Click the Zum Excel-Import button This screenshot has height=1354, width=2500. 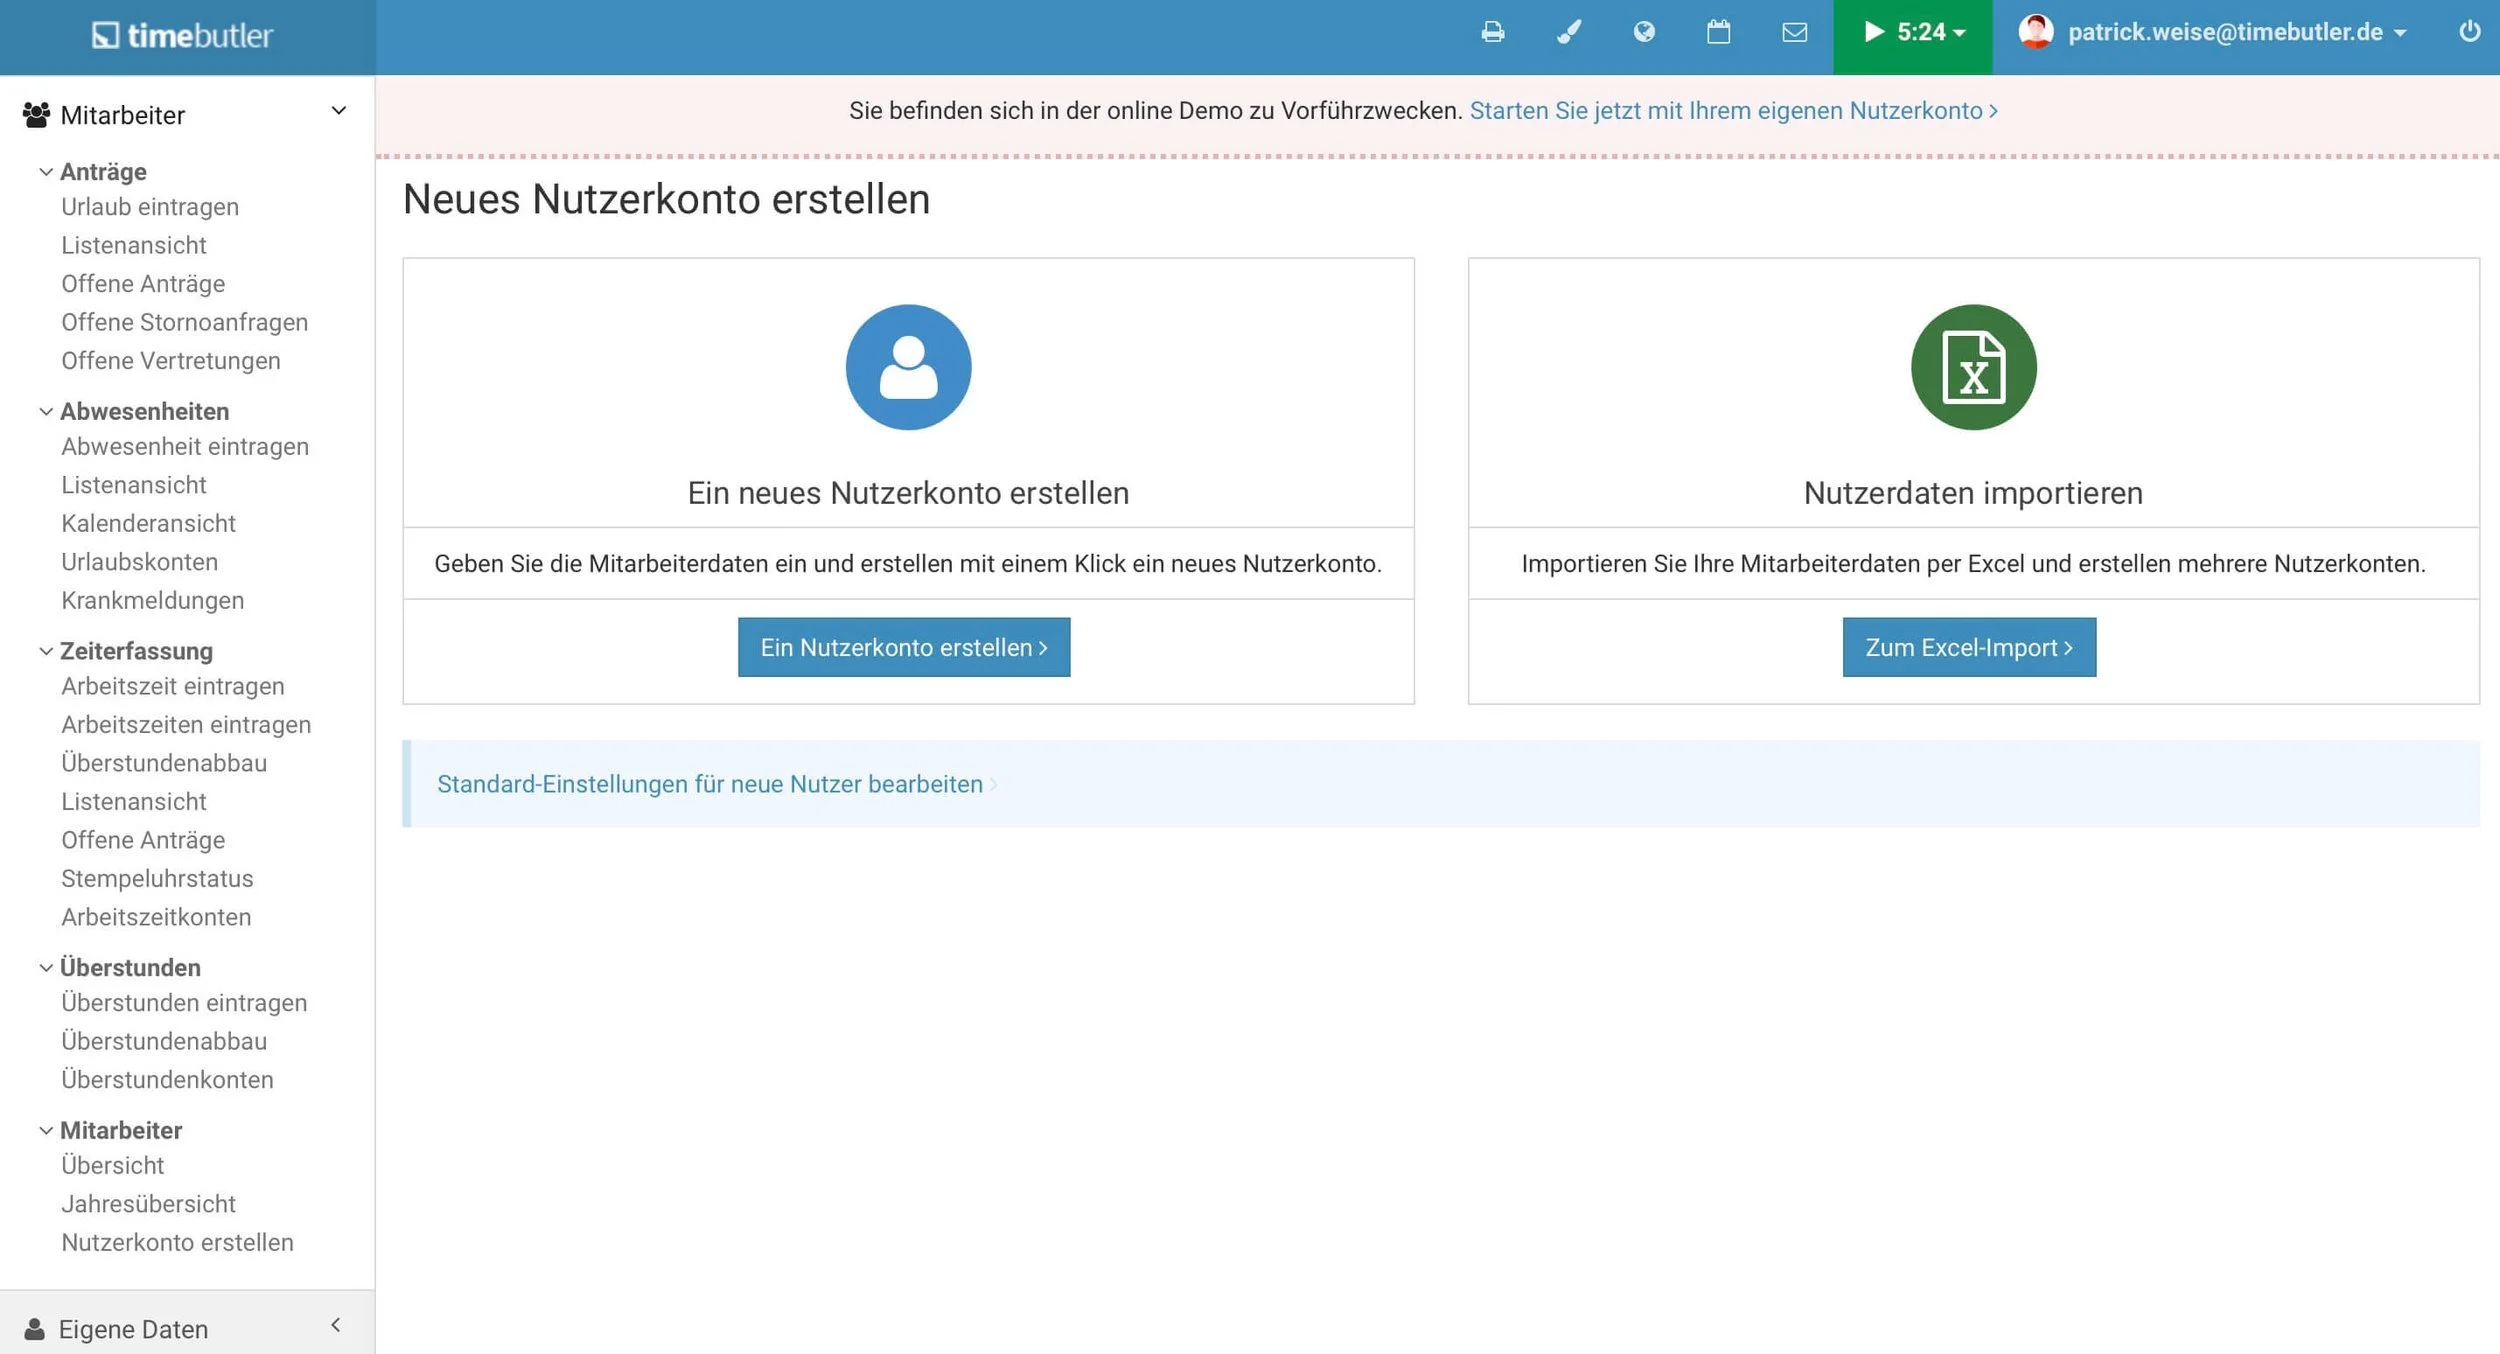pyautogui.click(x=1968, y=647)
